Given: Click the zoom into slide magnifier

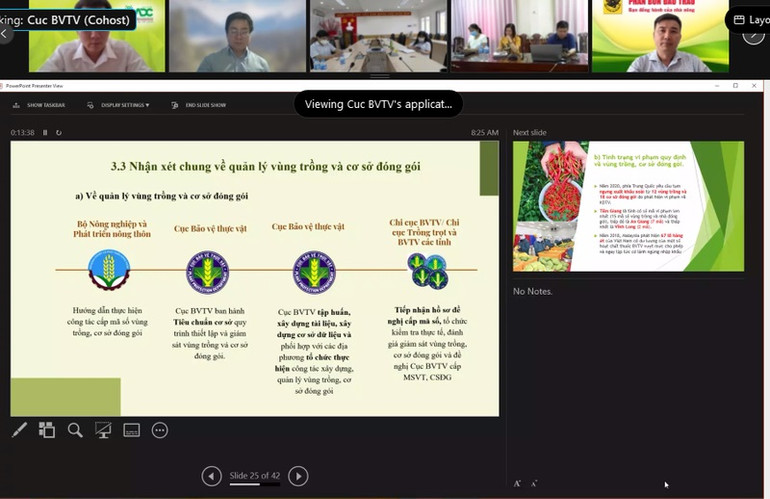Looking at the screenshot, I should (x=75, y=430).
